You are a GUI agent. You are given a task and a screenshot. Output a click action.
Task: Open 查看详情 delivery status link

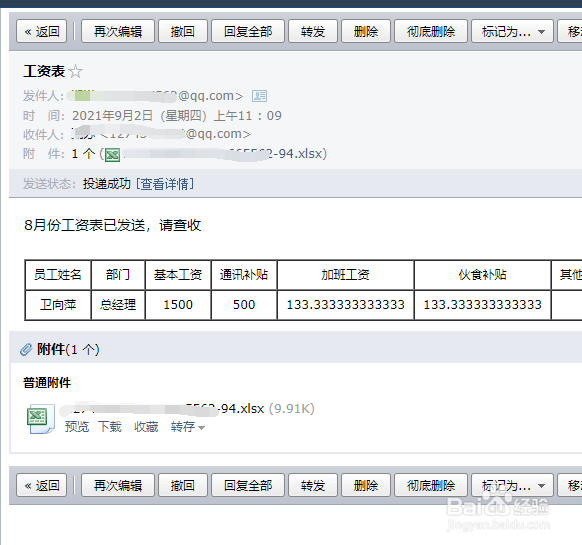[x=165, y=184]
